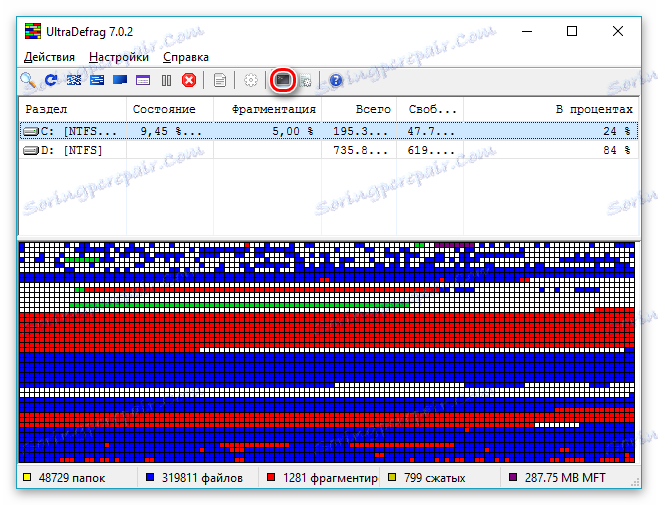The height and width of the screenshot is (505, 658).
Task: Open the Настройки menu
Action: point(119,57)
